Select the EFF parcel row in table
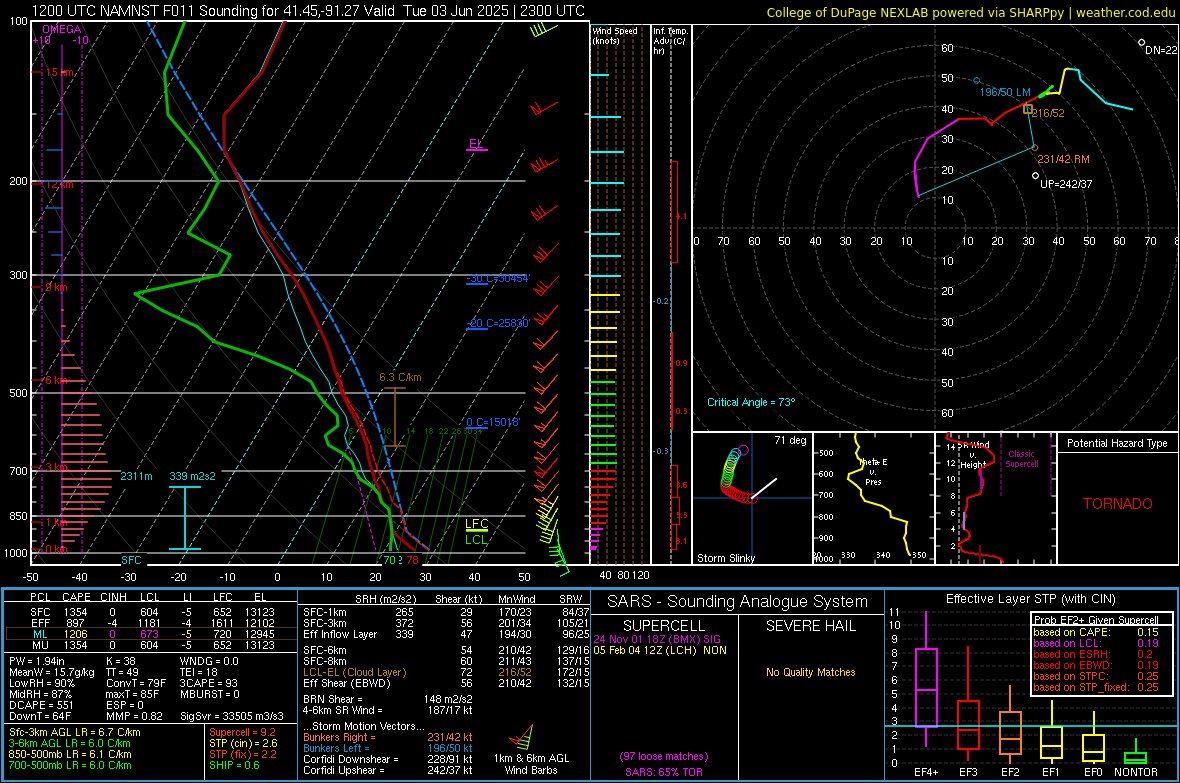 pyautogui.click(x=151, y=623)
